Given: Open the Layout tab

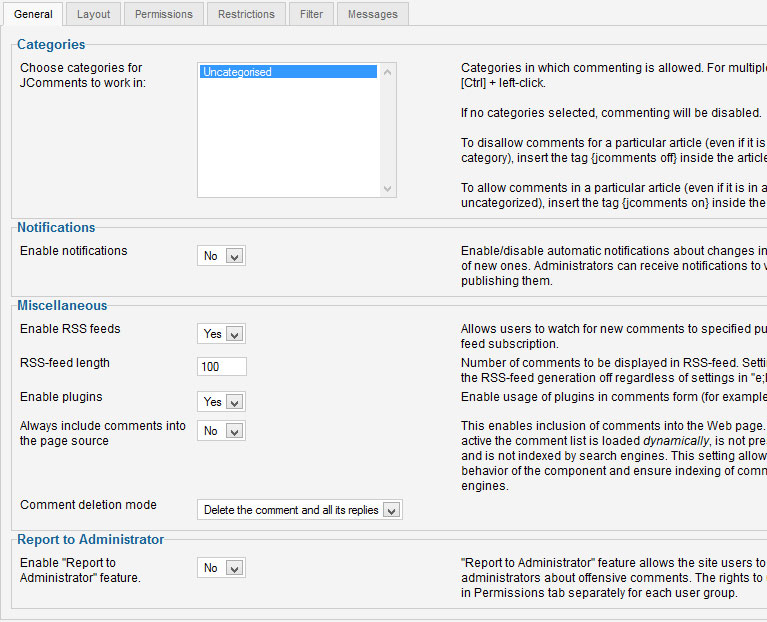Looking at the screenshot, I should (94, 14).
